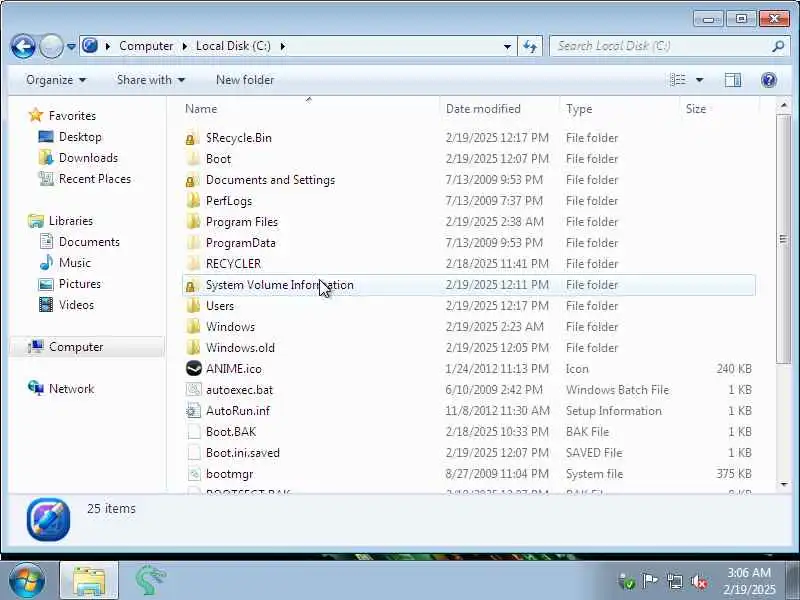Select the Boot folder icon
800x600 pixels.
coord(193,159)
